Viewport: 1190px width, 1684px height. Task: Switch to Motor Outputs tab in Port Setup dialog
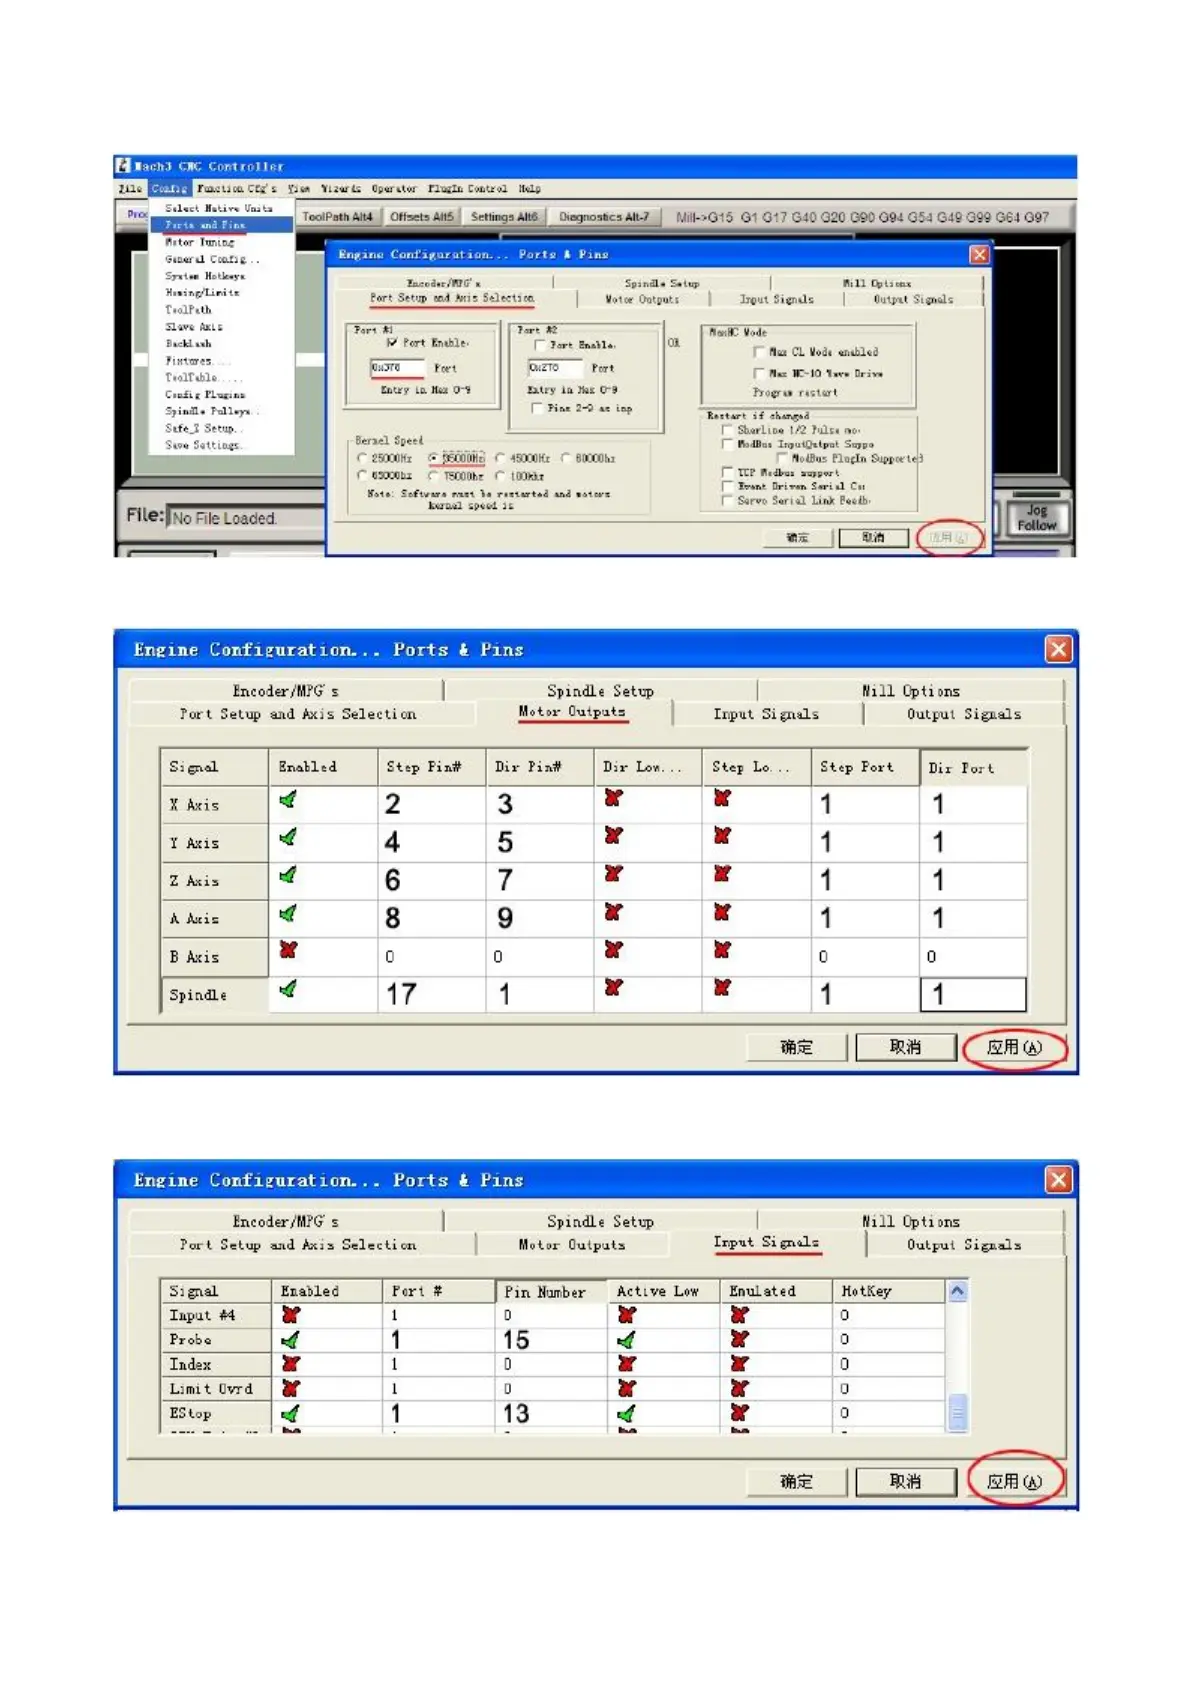click(642, 299)
